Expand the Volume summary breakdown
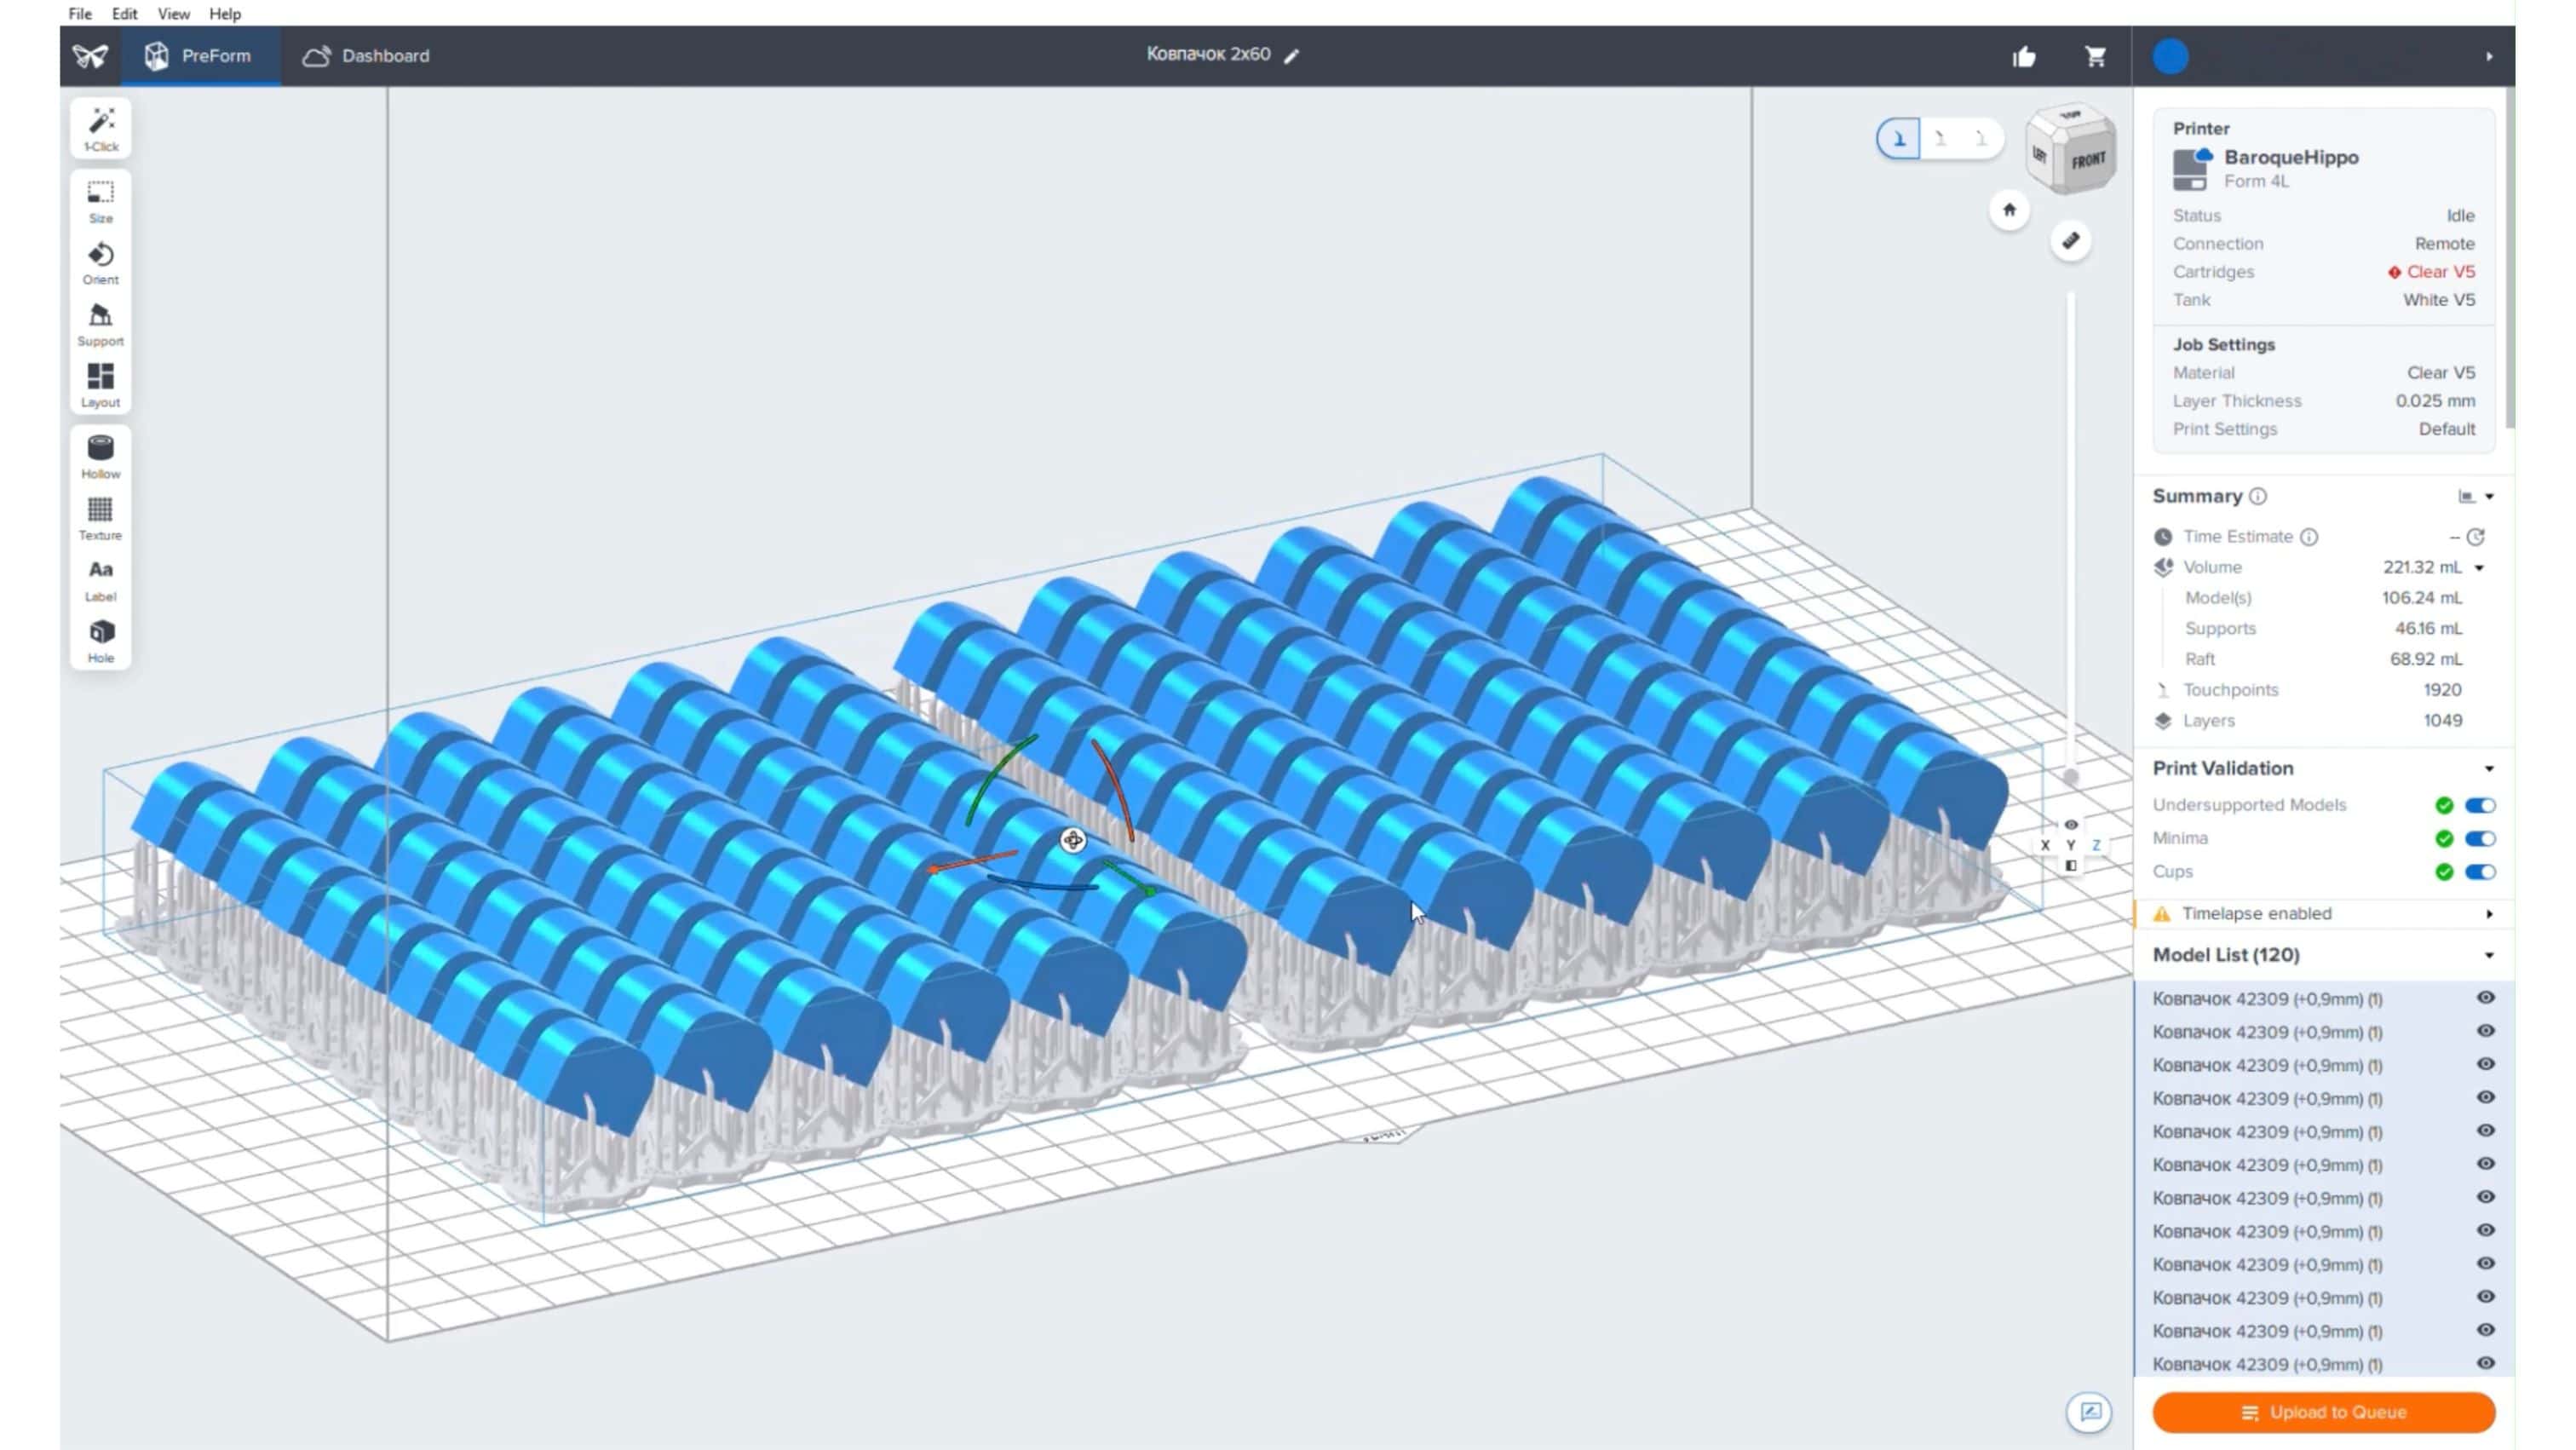2576x1450 pixels. pyautogui.click(x=2478, y=567)
